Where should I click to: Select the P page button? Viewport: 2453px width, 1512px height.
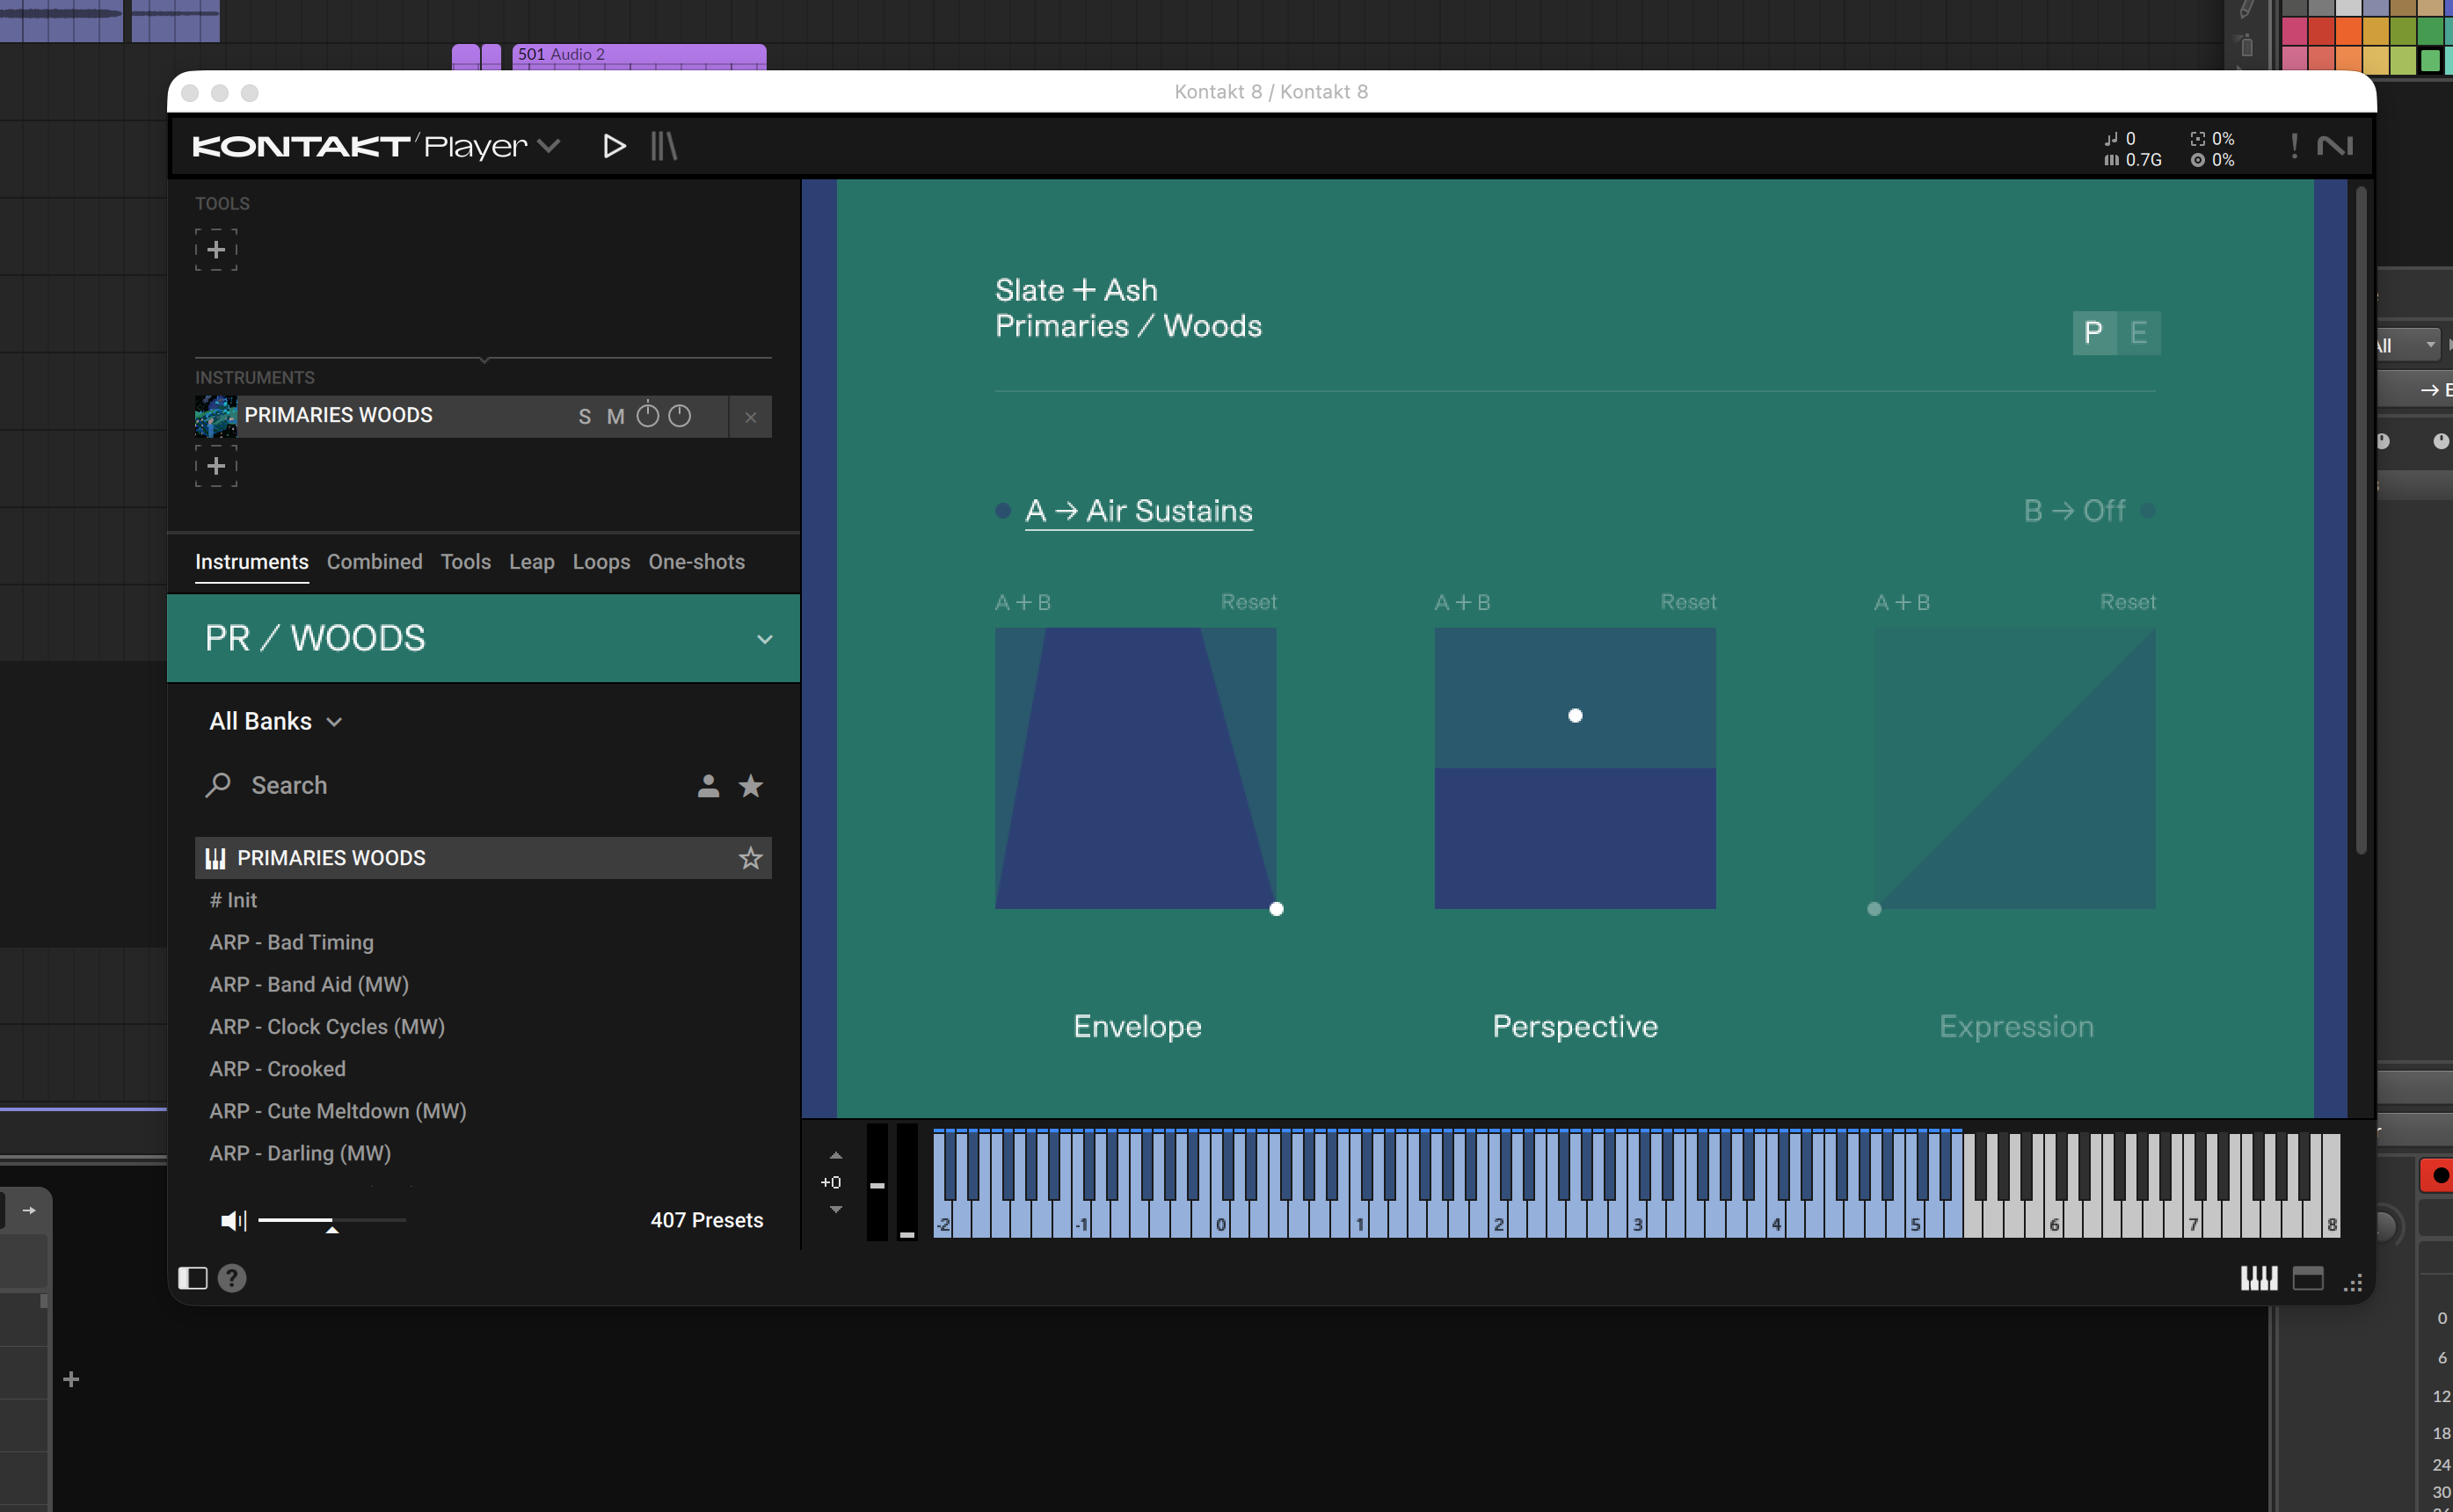[2094, 332]
